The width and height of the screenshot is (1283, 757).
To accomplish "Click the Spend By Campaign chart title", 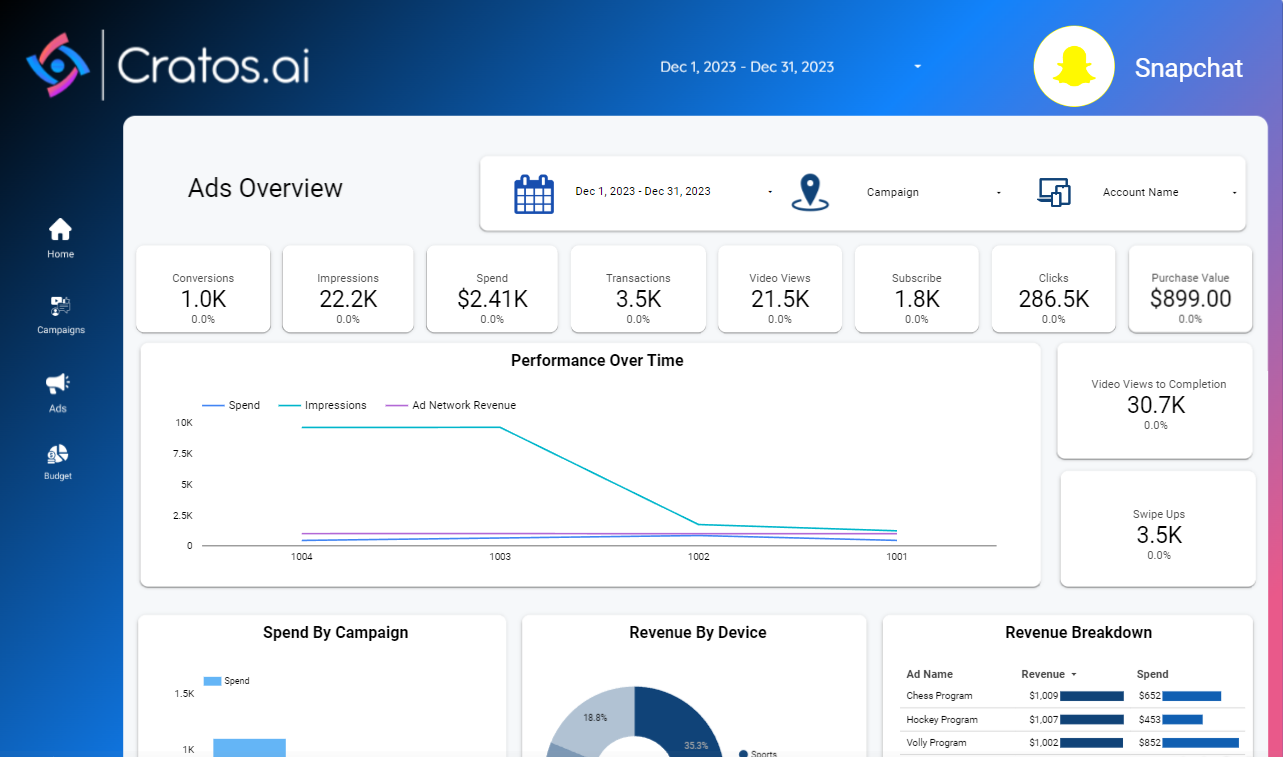I will tap(336, 633).
